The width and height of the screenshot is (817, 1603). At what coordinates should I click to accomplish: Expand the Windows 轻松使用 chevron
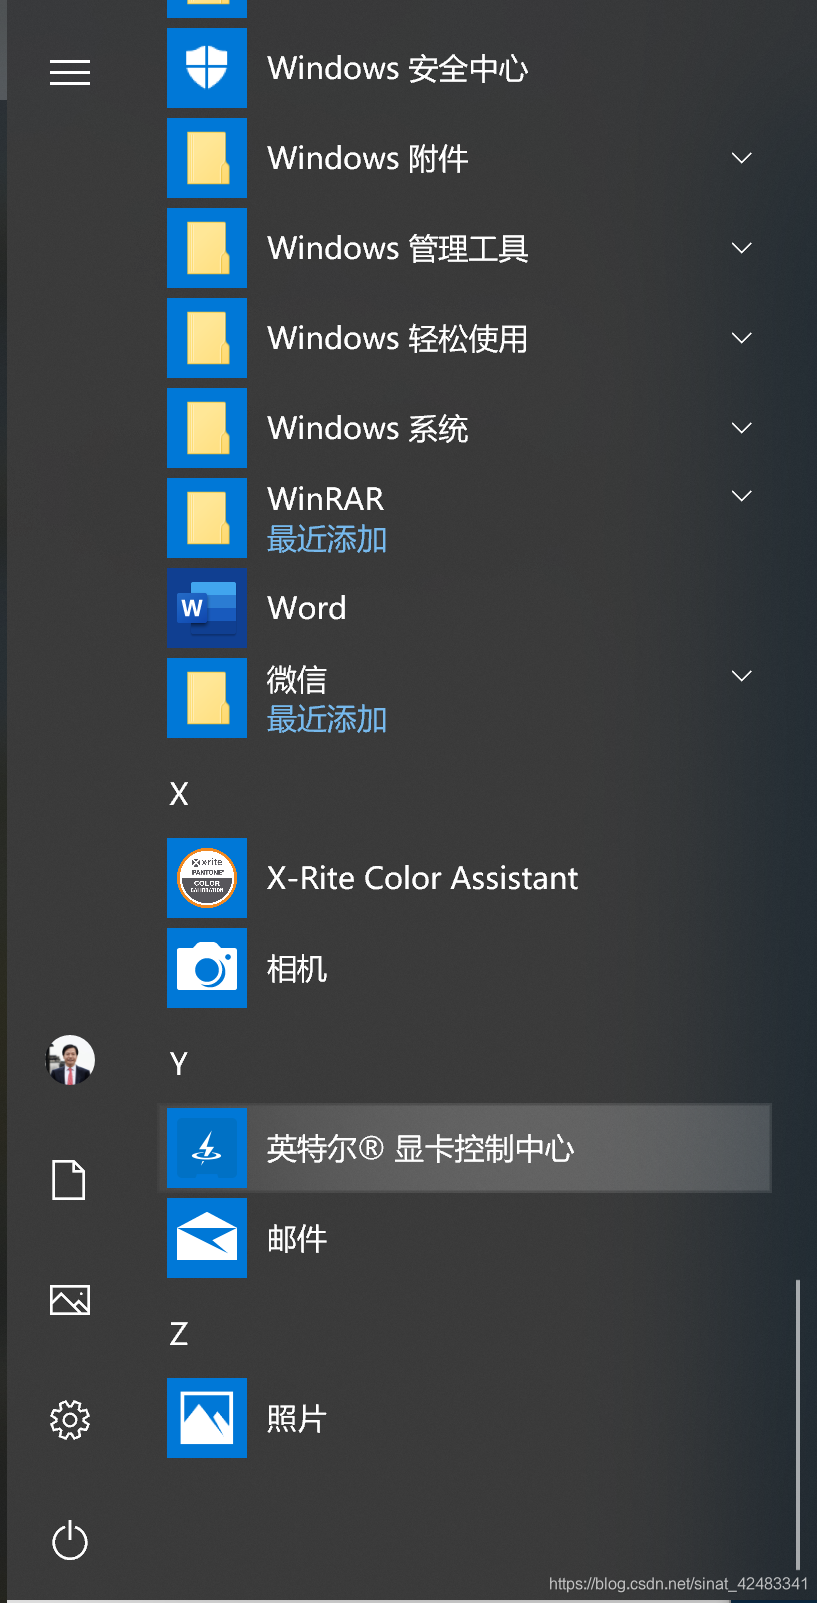[742, 338]
